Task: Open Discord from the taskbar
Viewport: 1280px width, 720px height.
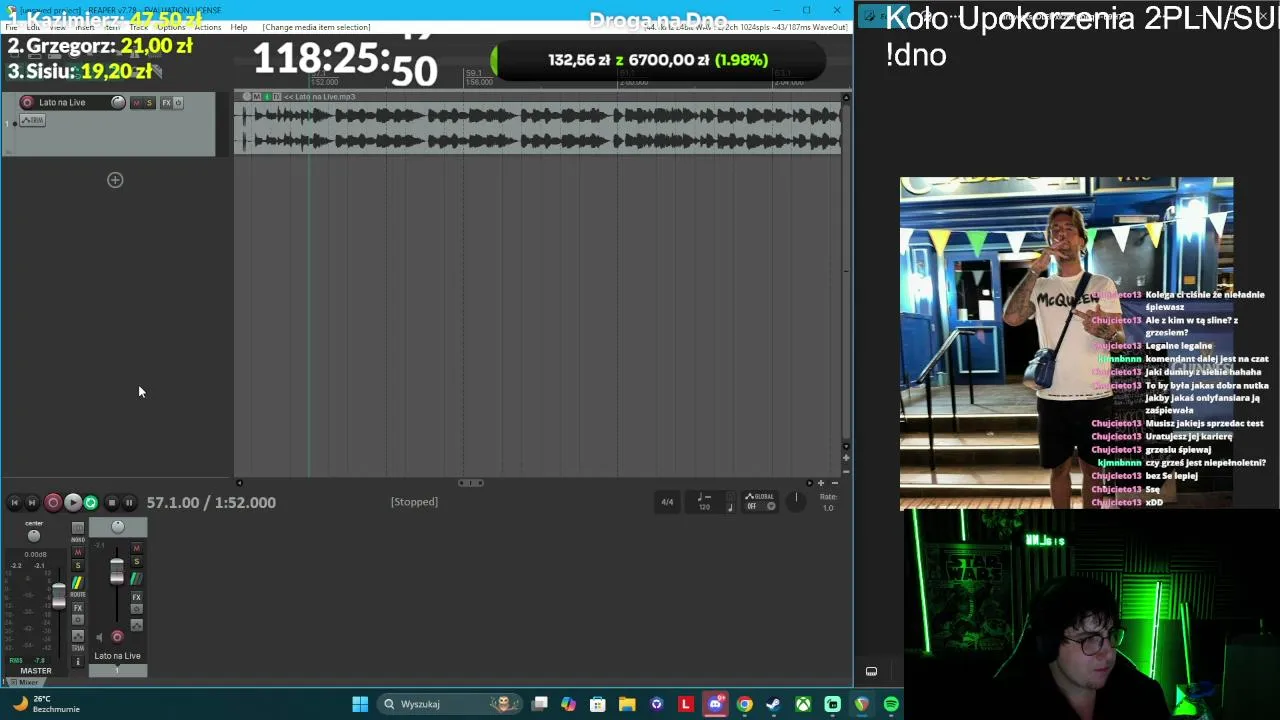Action: coord(715,704)
